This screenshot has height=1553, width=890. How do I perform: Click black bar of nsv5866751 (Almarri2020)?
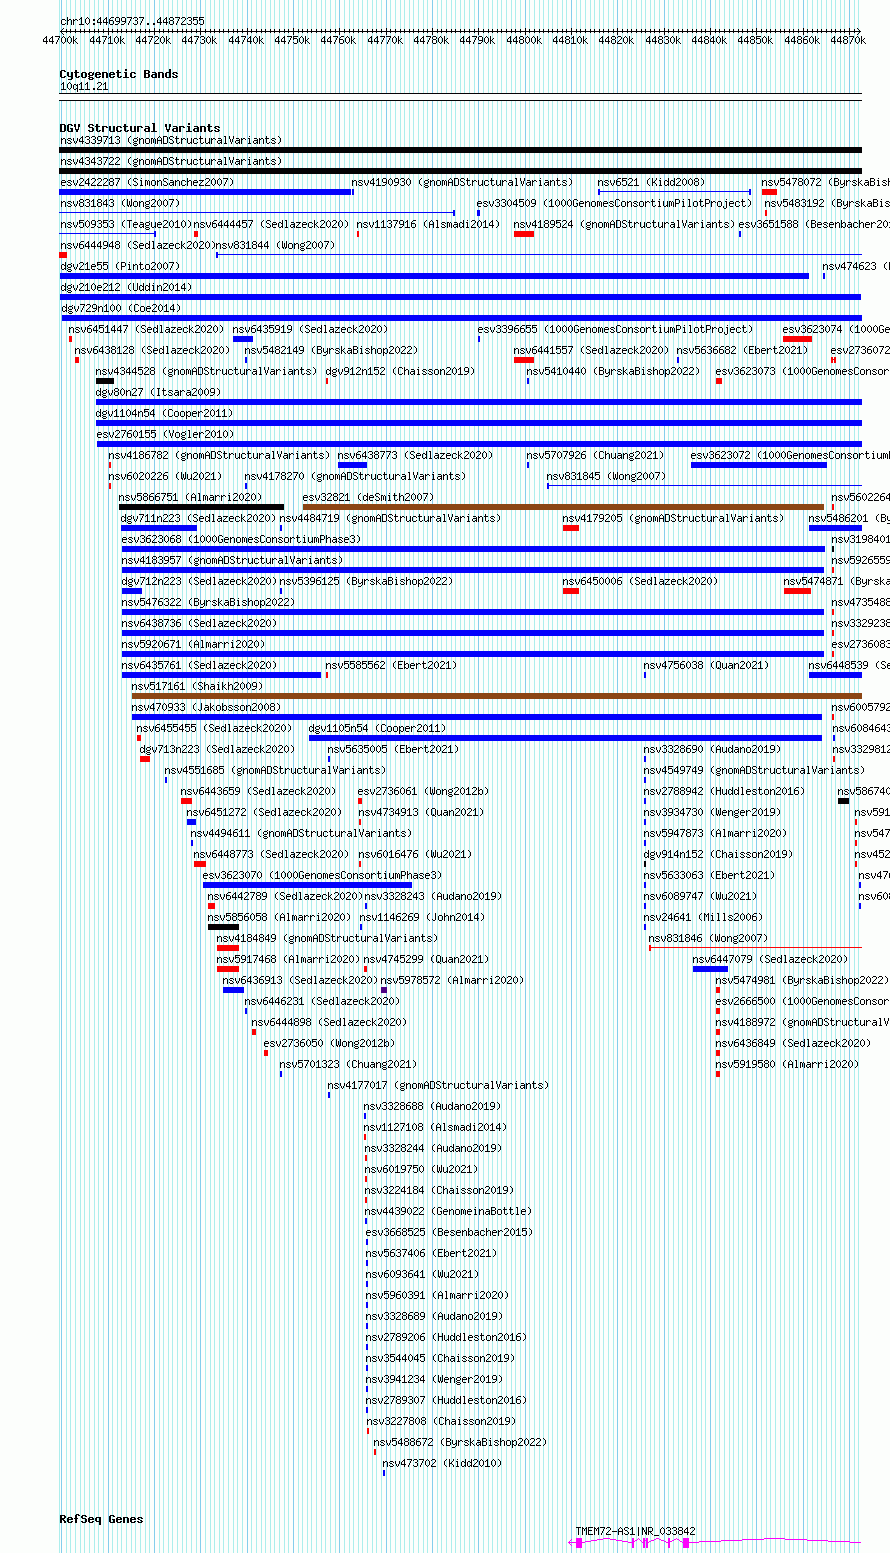(201, 507)
